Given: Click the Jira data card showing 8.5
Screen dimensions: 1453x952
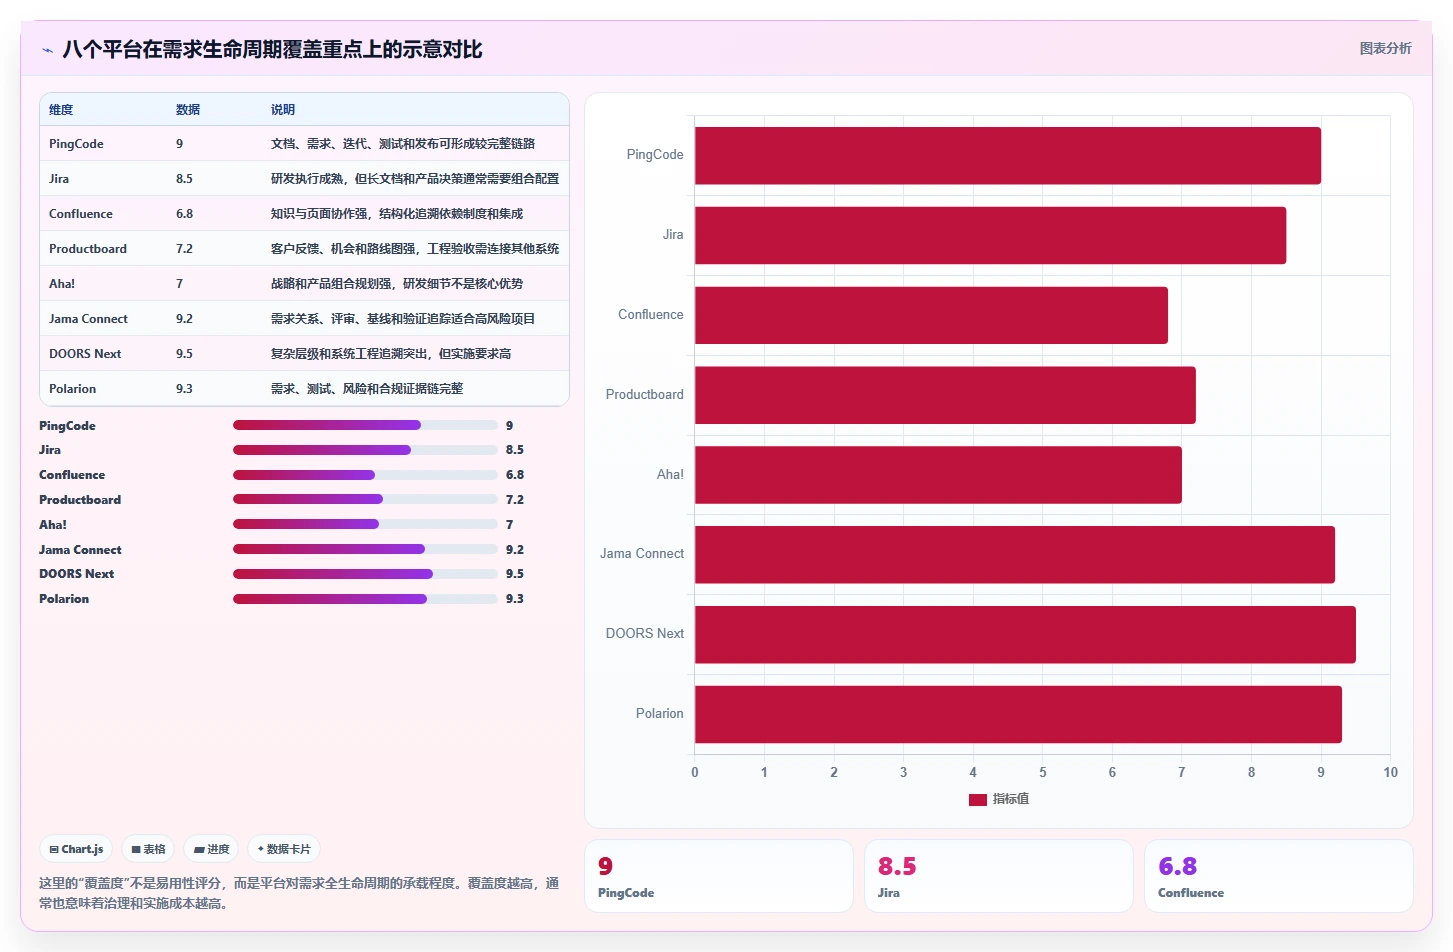Looking at the screenshot, I should (x=999, y=876).
